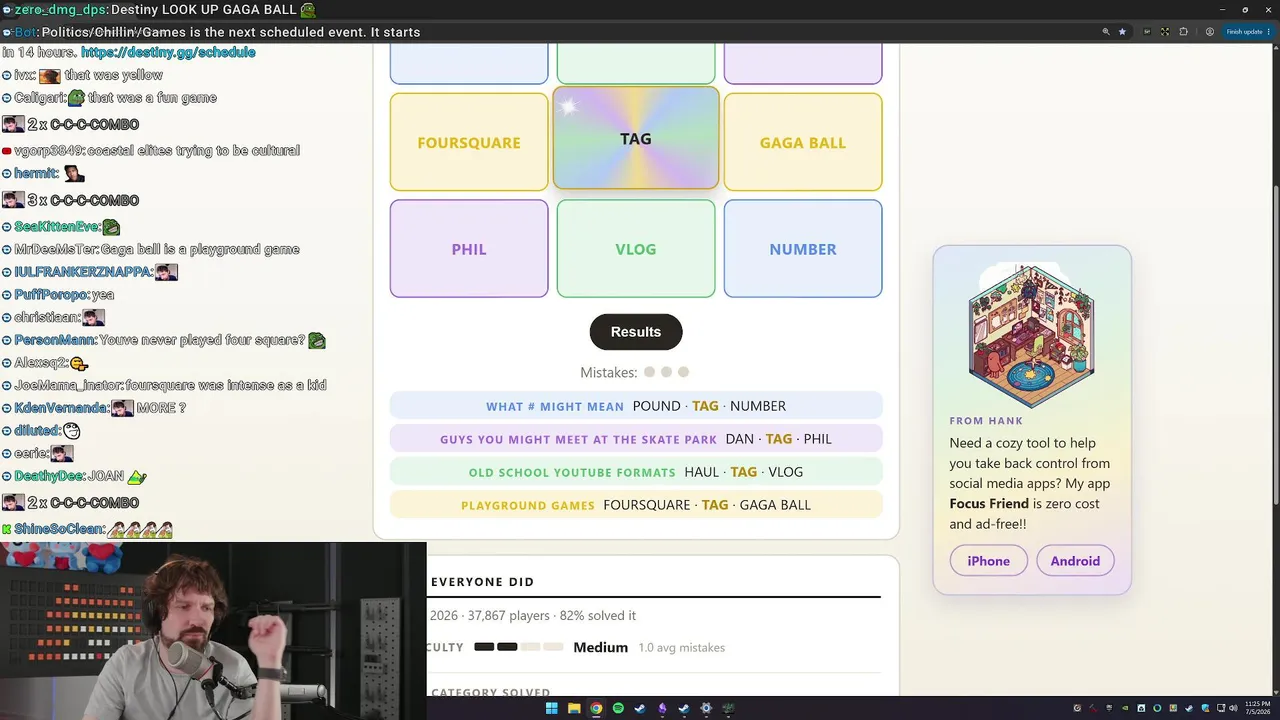Click the emote after Alexsq2's name
The height and width of the screenshot is (720, 1280).
(79, 363)
